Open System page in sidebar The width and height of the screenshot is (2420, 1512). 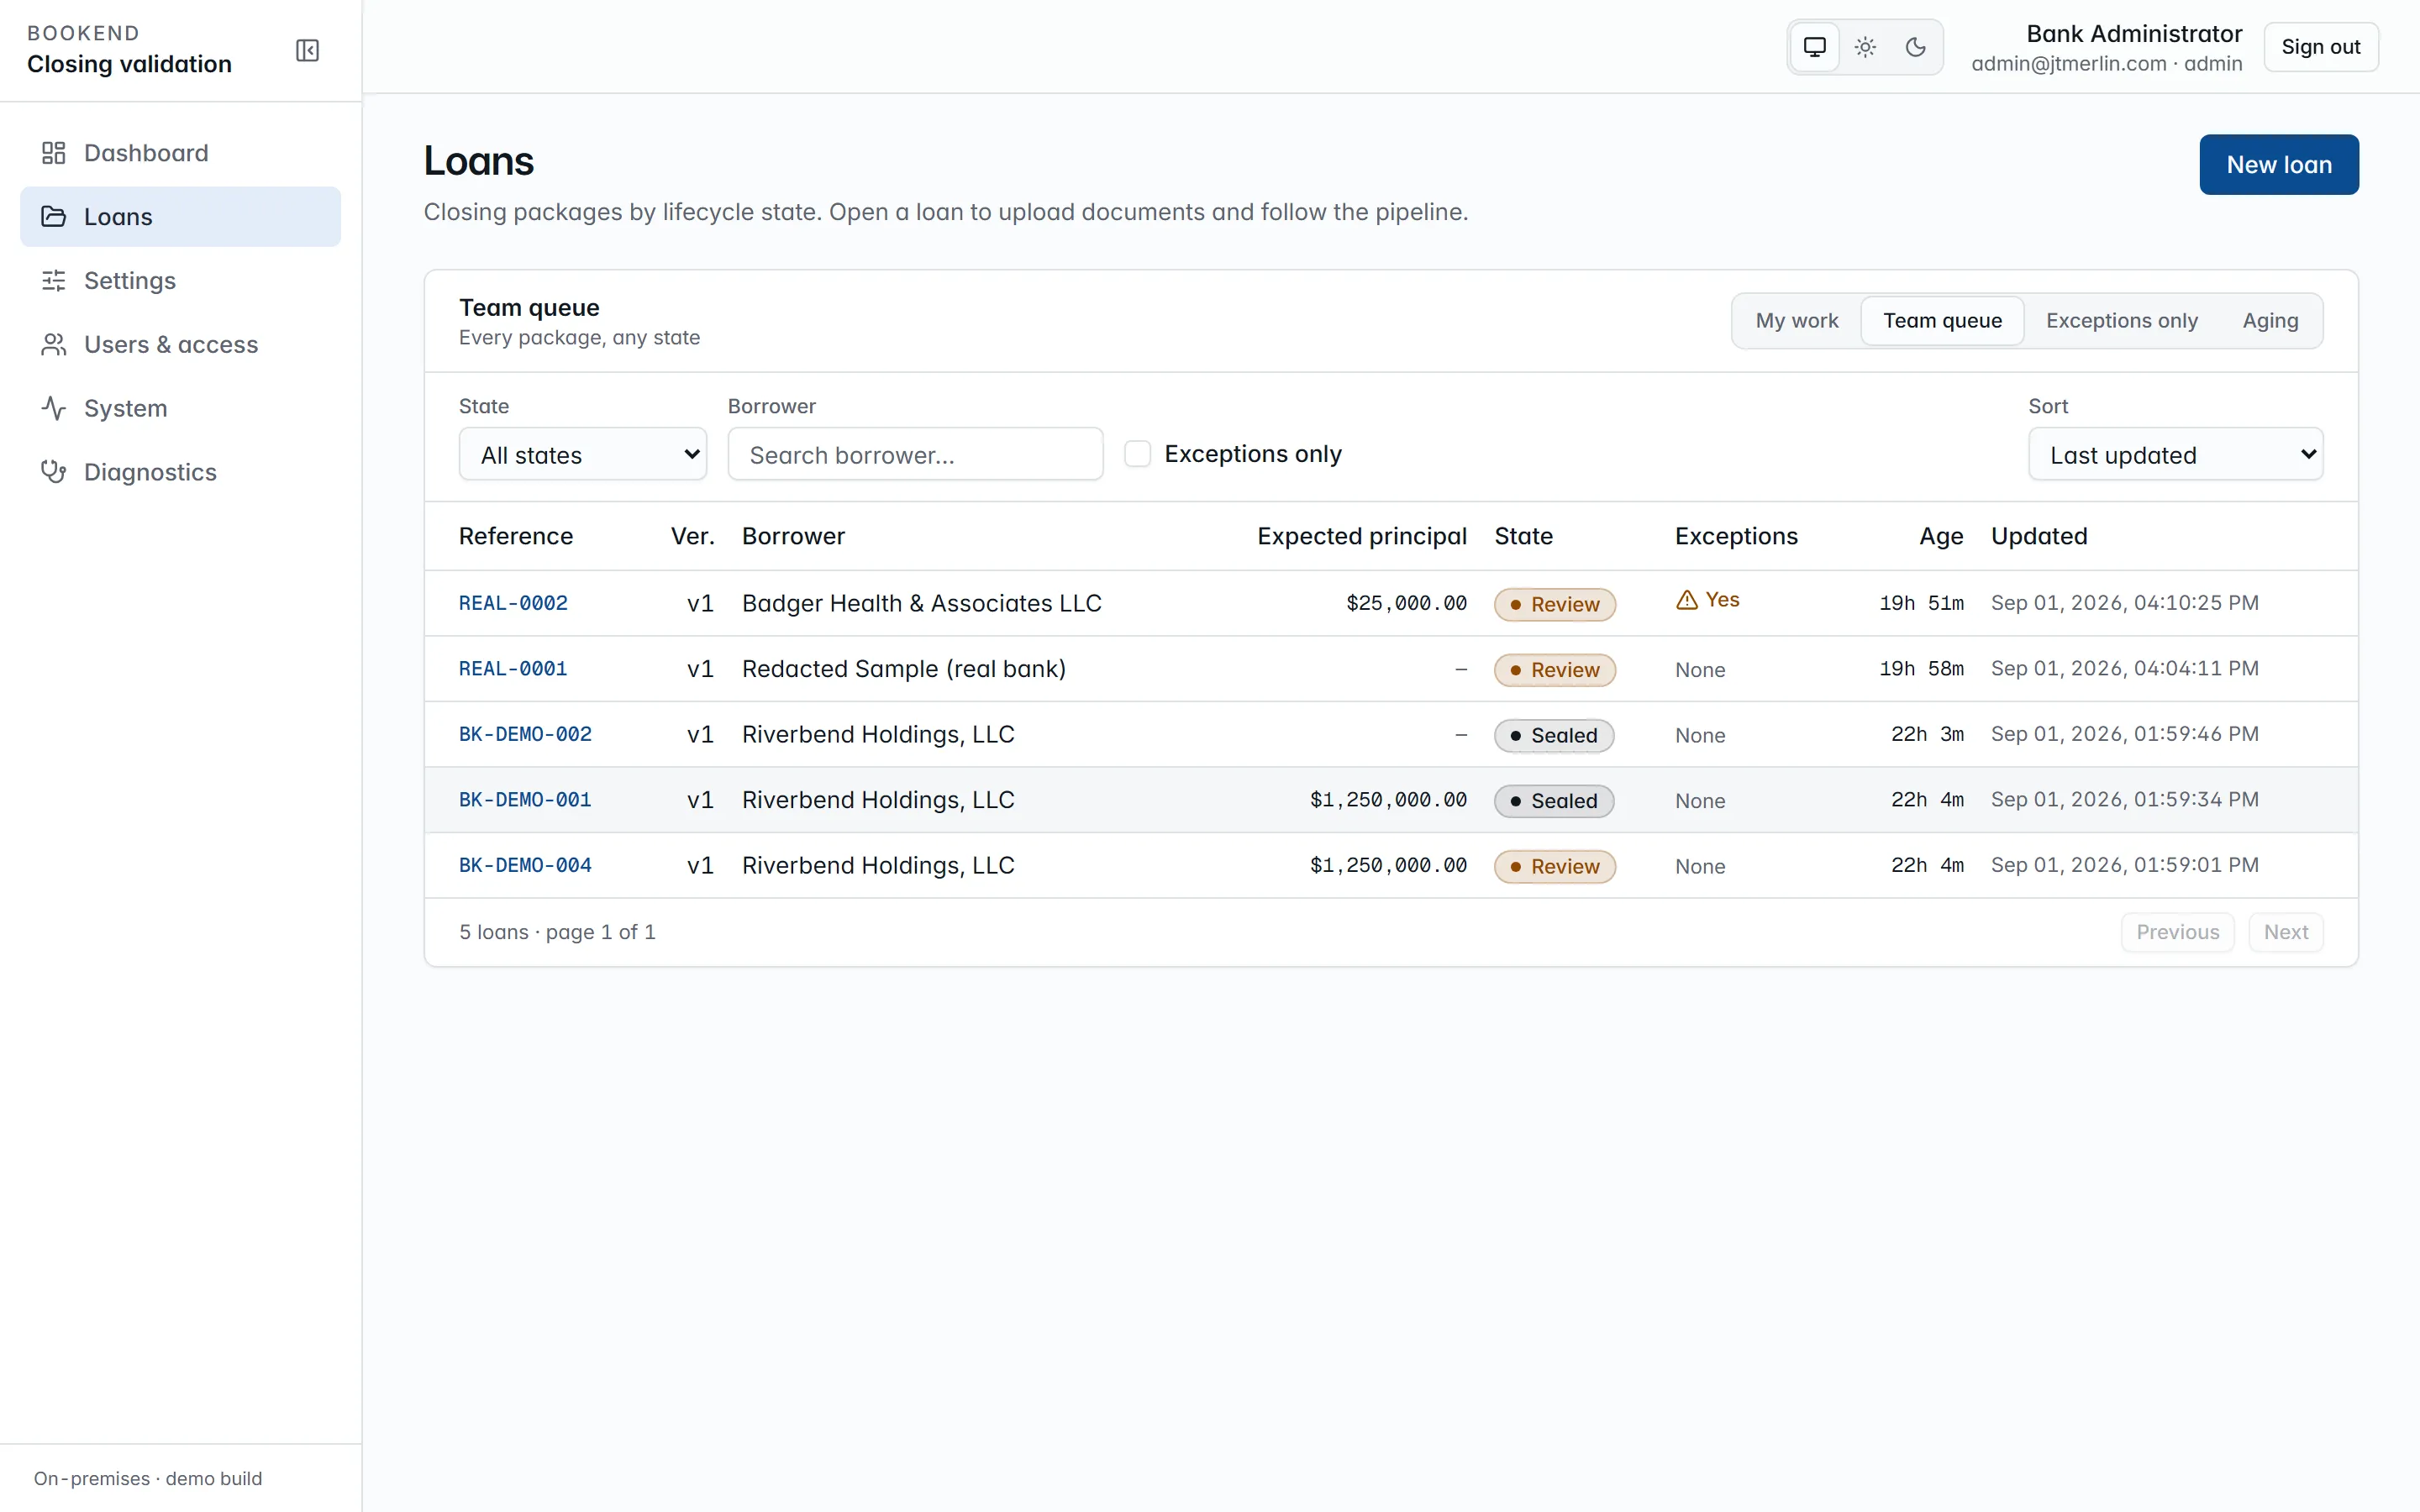[180, 408]
